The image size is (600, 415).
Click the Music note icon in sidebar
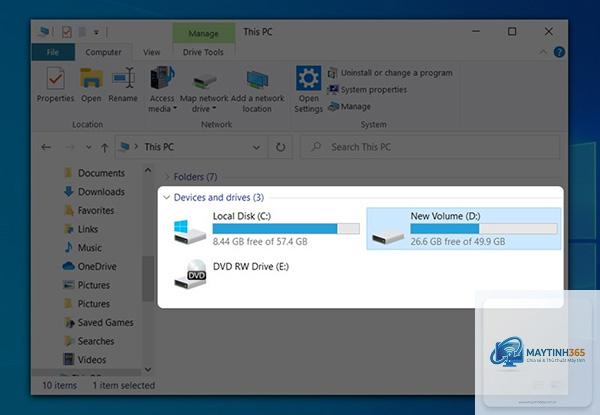69,247
